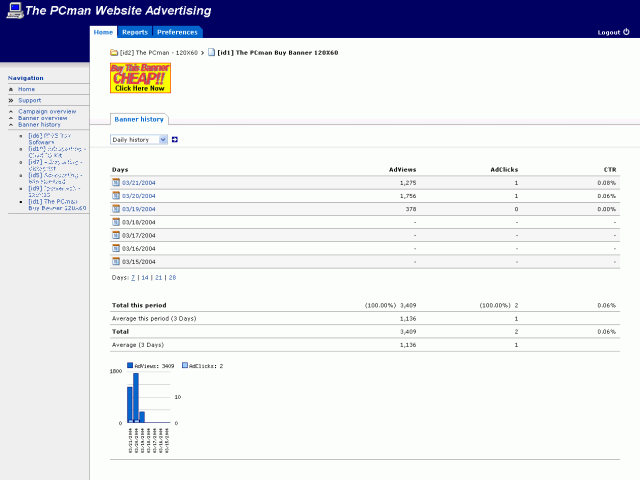Image resolution: width=640 pixels, height=480 pixels.
Task: Show 28 days of history
Action: (x=172, y=278)
